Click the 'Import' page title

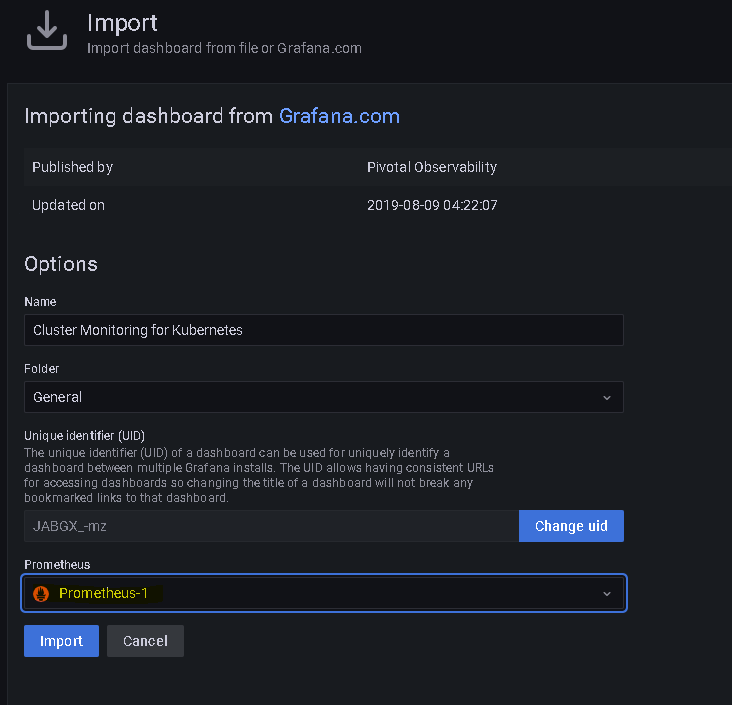(122, 23)
